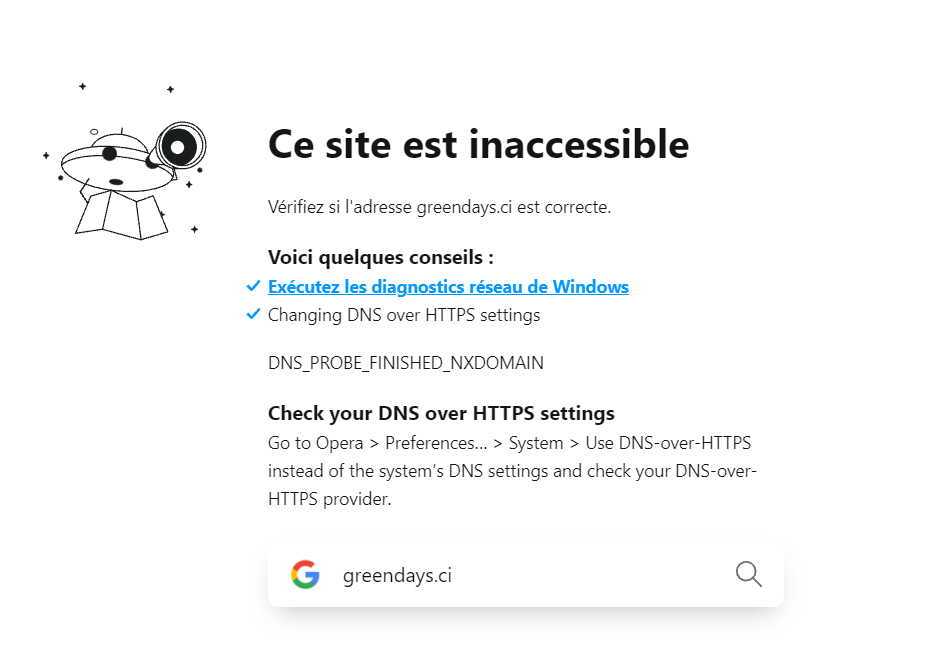Click the checkmark beside Changing DNS over HTTPS

[x=253, y=315]
